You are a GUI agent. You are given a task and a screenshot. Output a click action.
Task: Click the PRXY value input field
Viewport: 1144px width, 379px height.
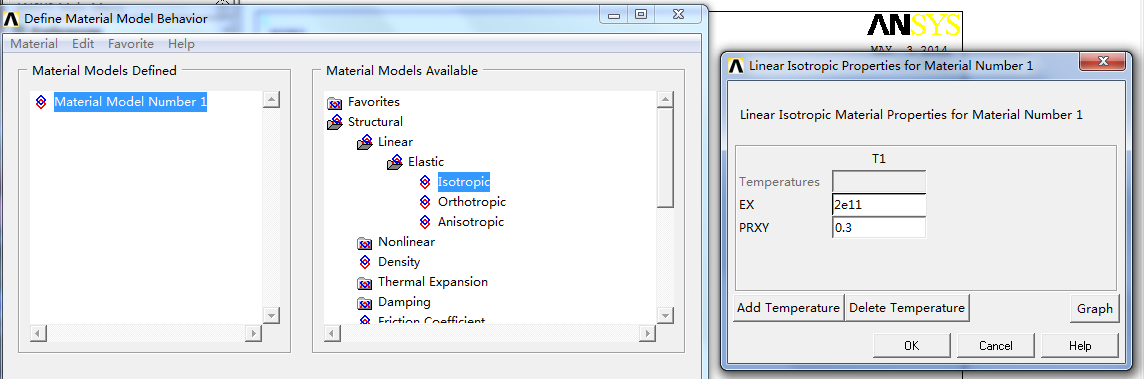(x=878, y=228)
